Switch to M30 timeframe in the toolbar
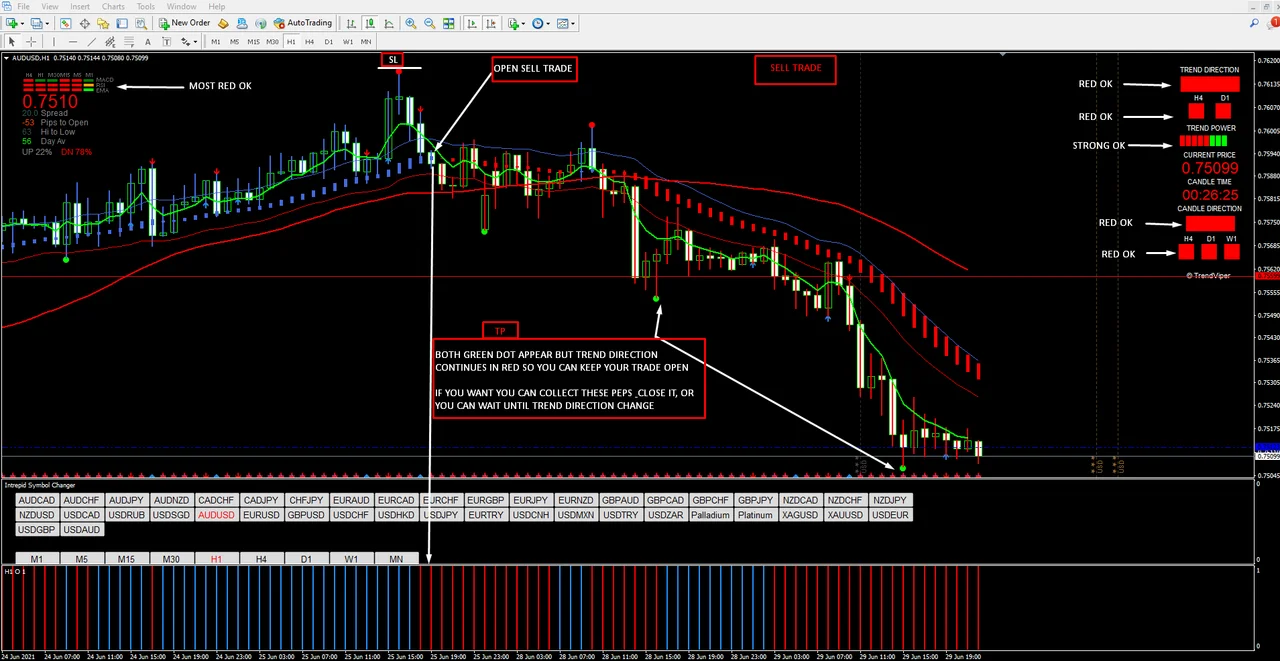Screen dimensions: 1280x661 [x=272, y=42]
